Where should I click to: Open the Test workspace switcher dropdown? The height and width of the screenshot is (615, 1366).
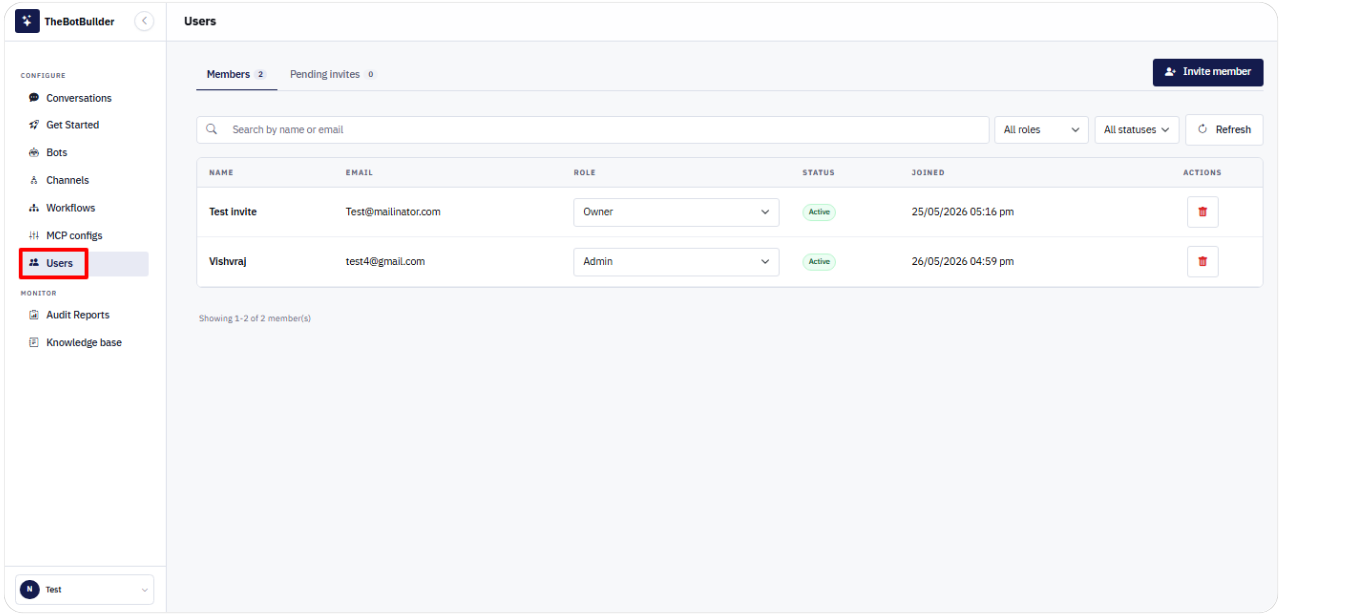(85, 589)
